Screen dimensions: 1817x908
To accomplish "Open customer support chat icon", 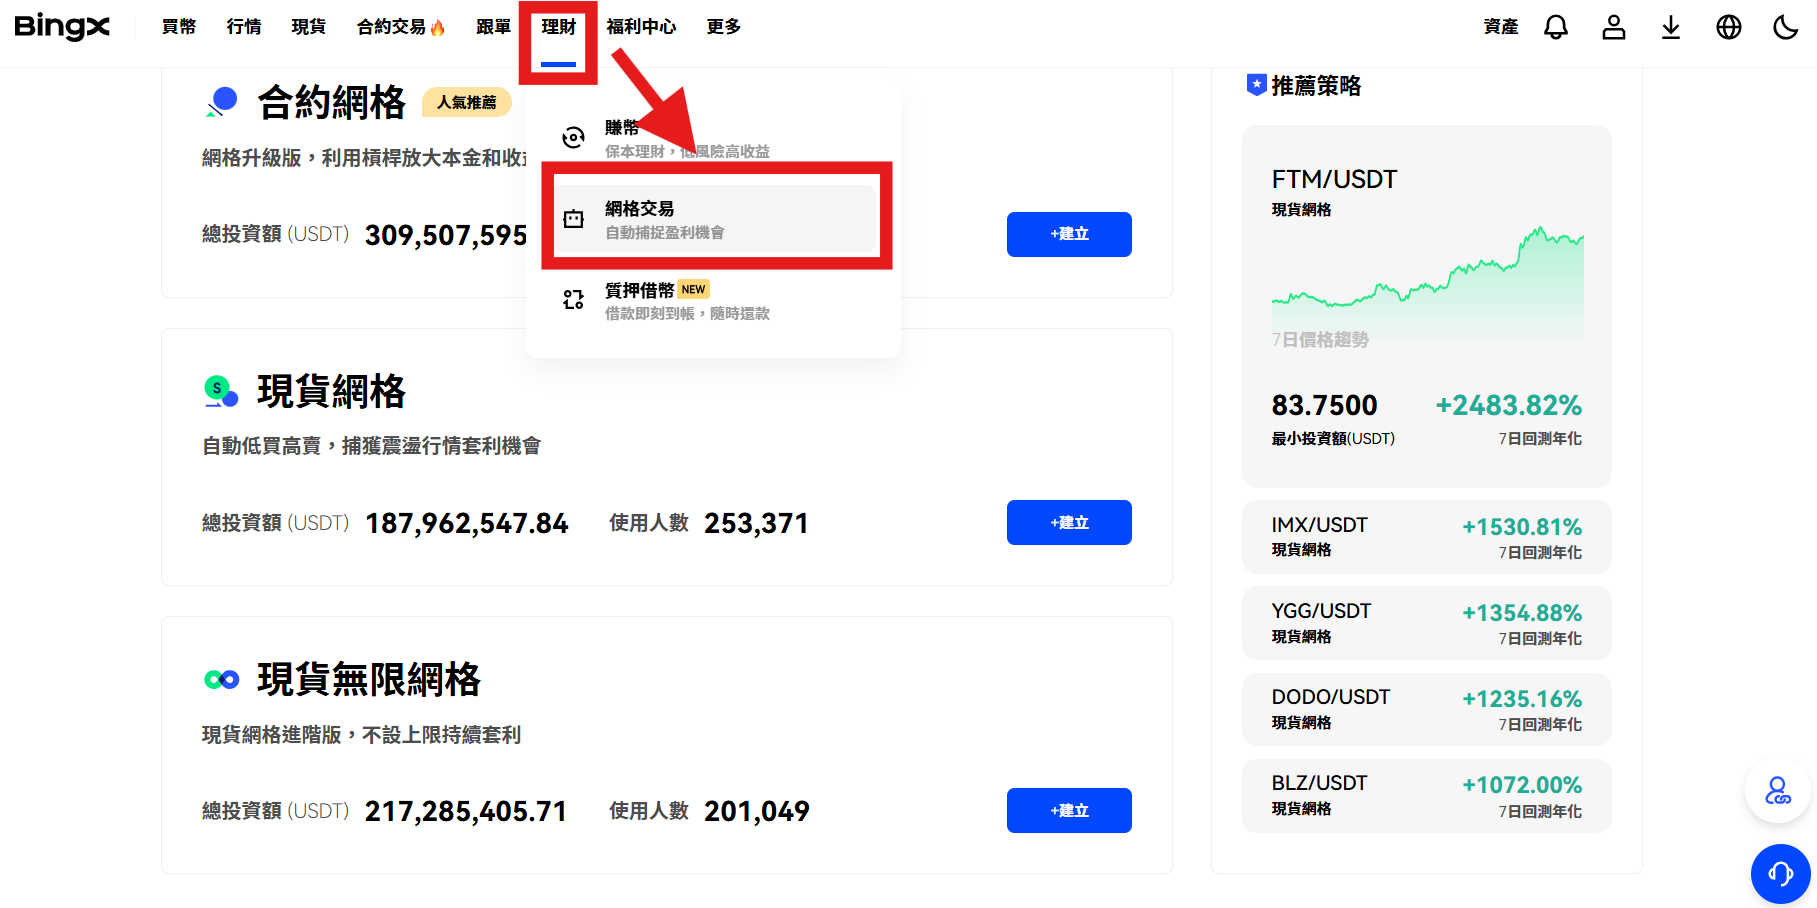I will 1780,874.
